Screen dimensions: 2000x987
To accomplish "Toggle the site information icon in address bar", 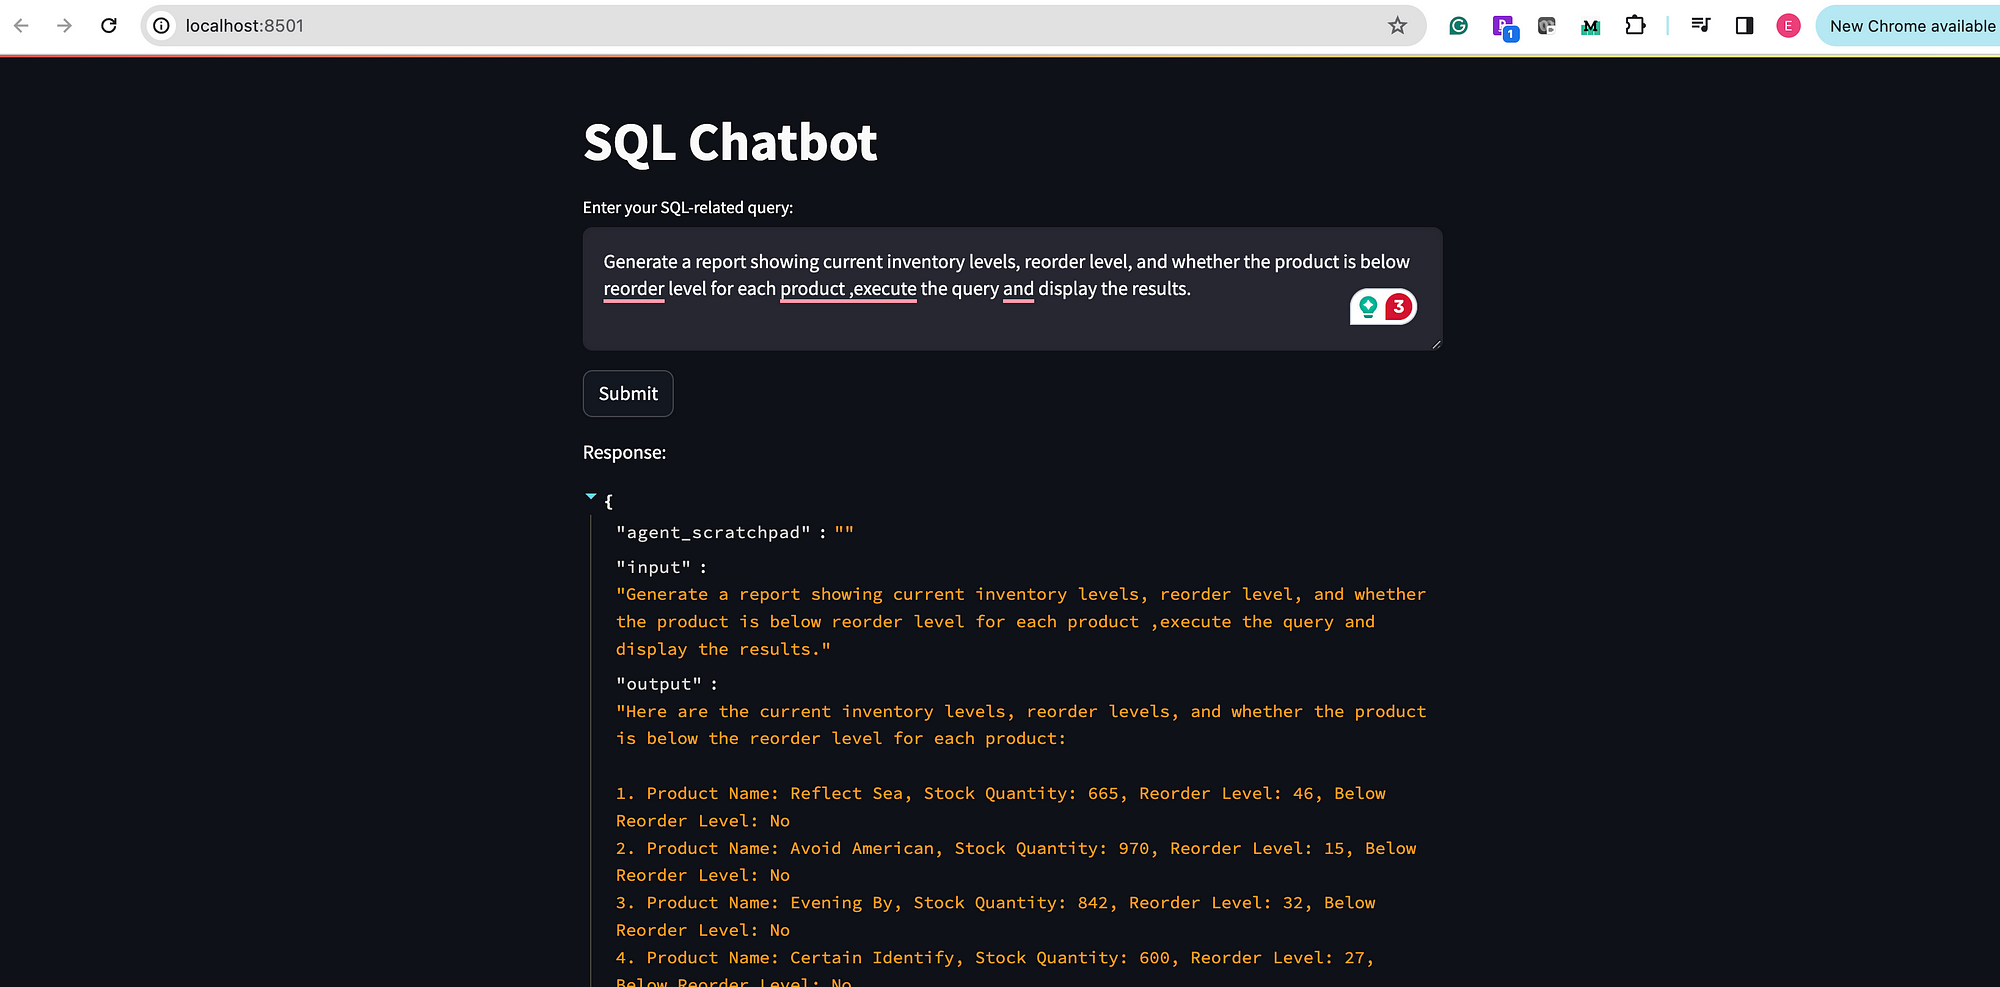I will tap(160, 26).
